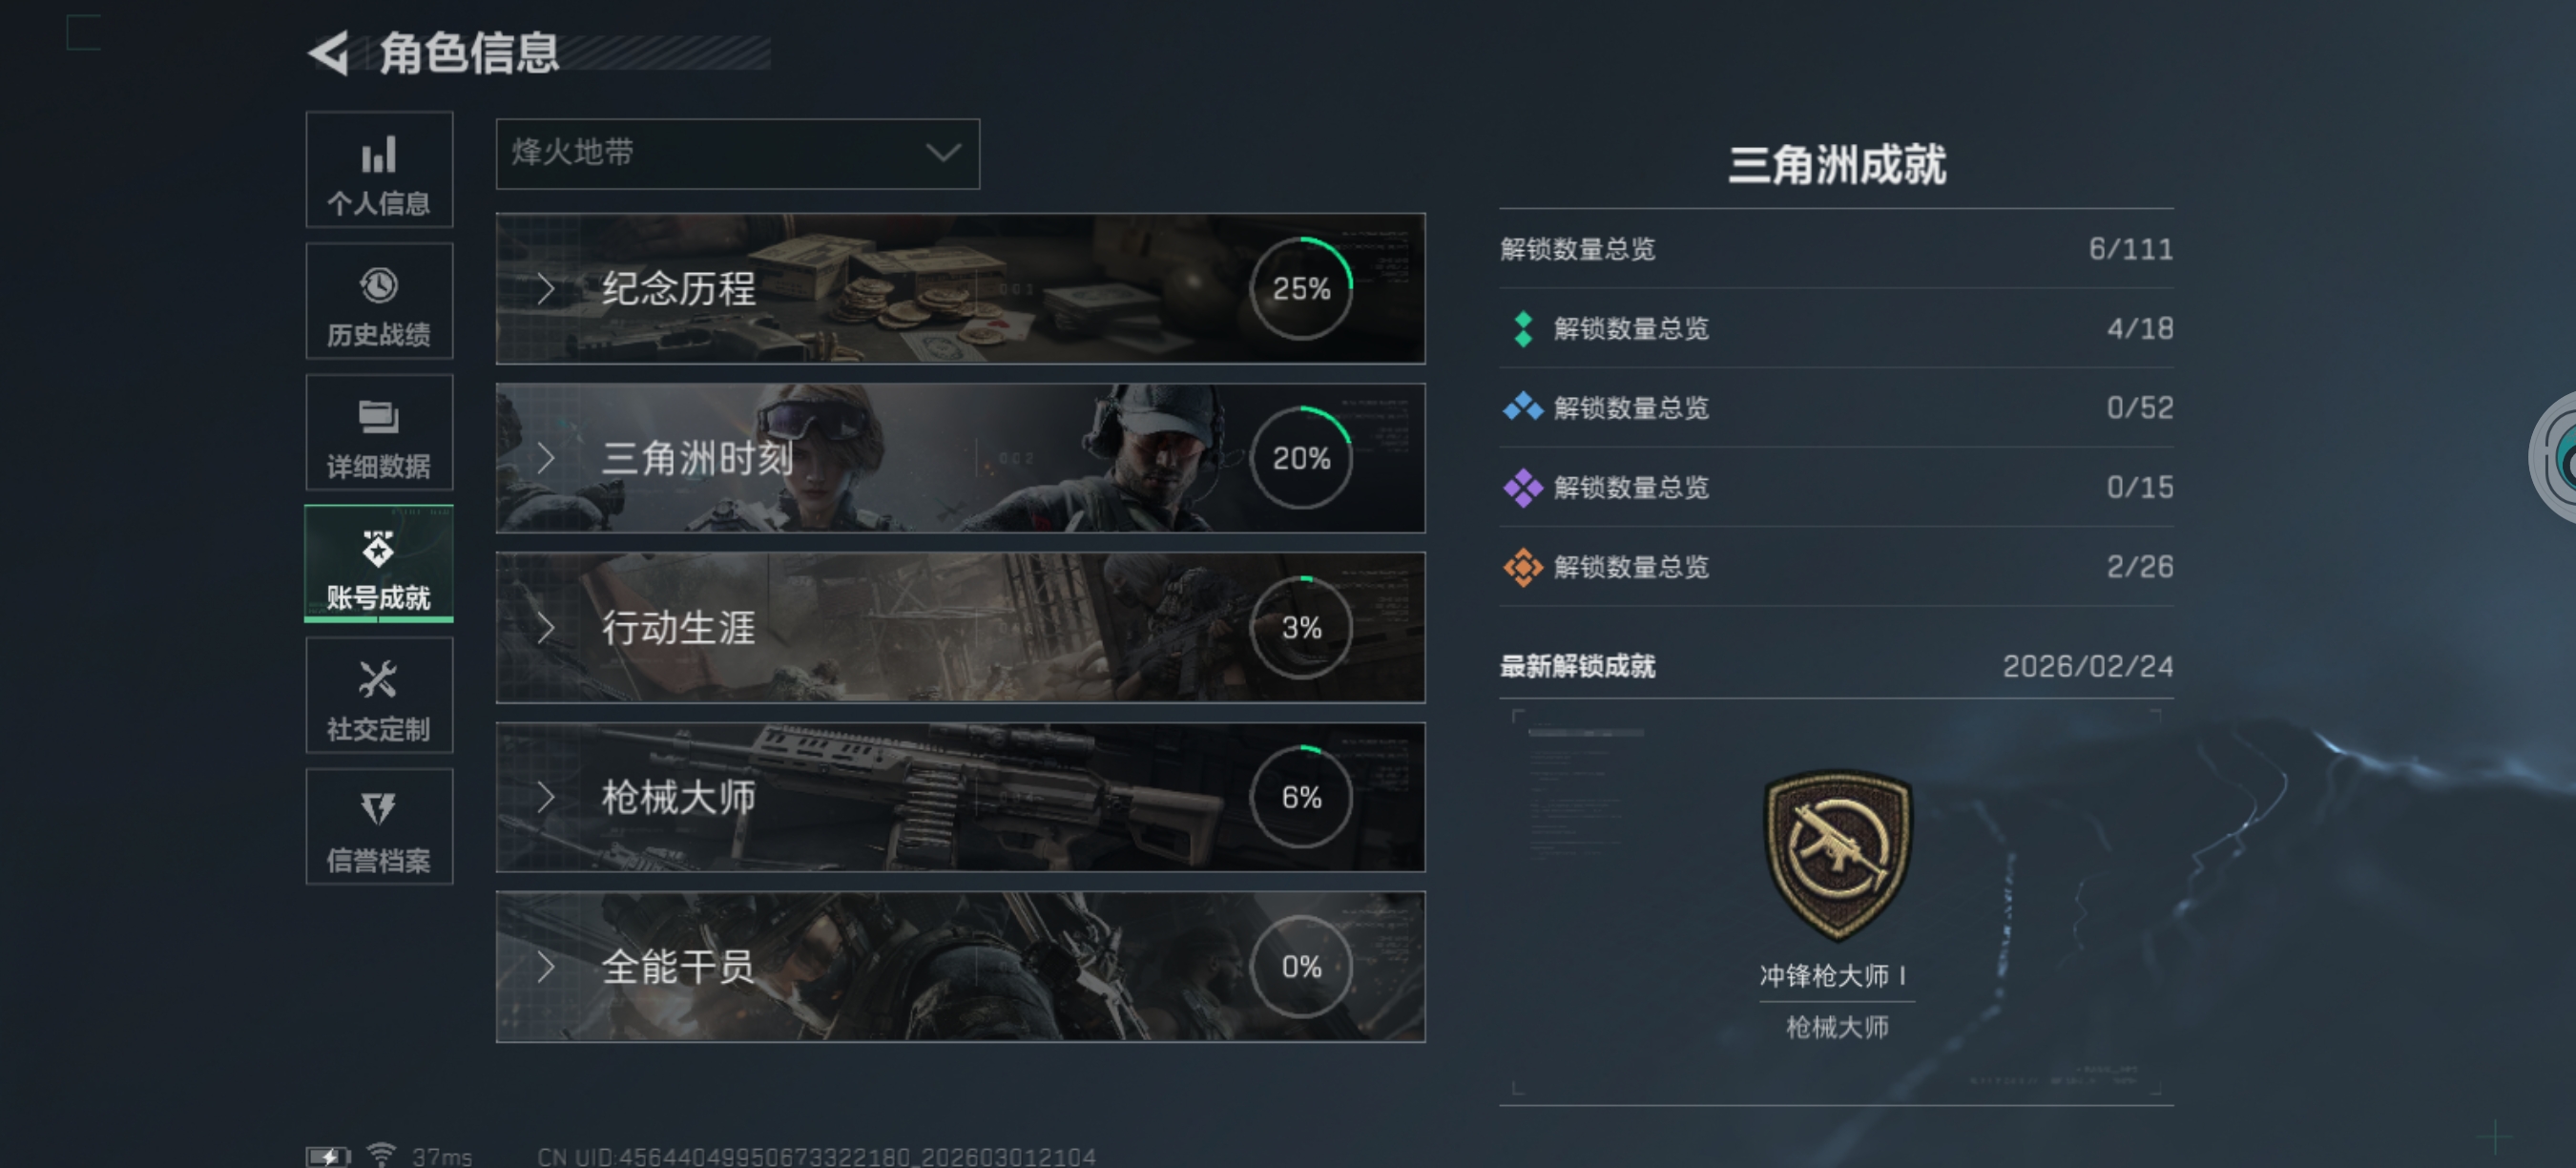The image size is (2576, 1168).
Task: Expand the 三角洲时刻 category chevron
Action: click(x=545, y=458)
